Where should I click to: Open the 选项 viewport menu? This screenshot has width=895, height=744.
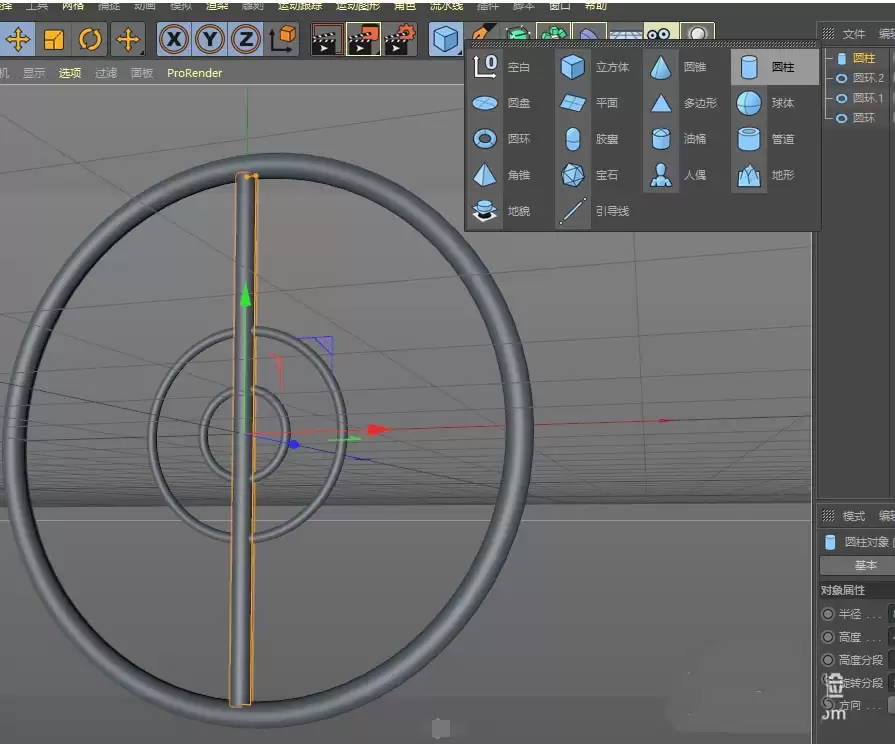click(x=68, y=72)
